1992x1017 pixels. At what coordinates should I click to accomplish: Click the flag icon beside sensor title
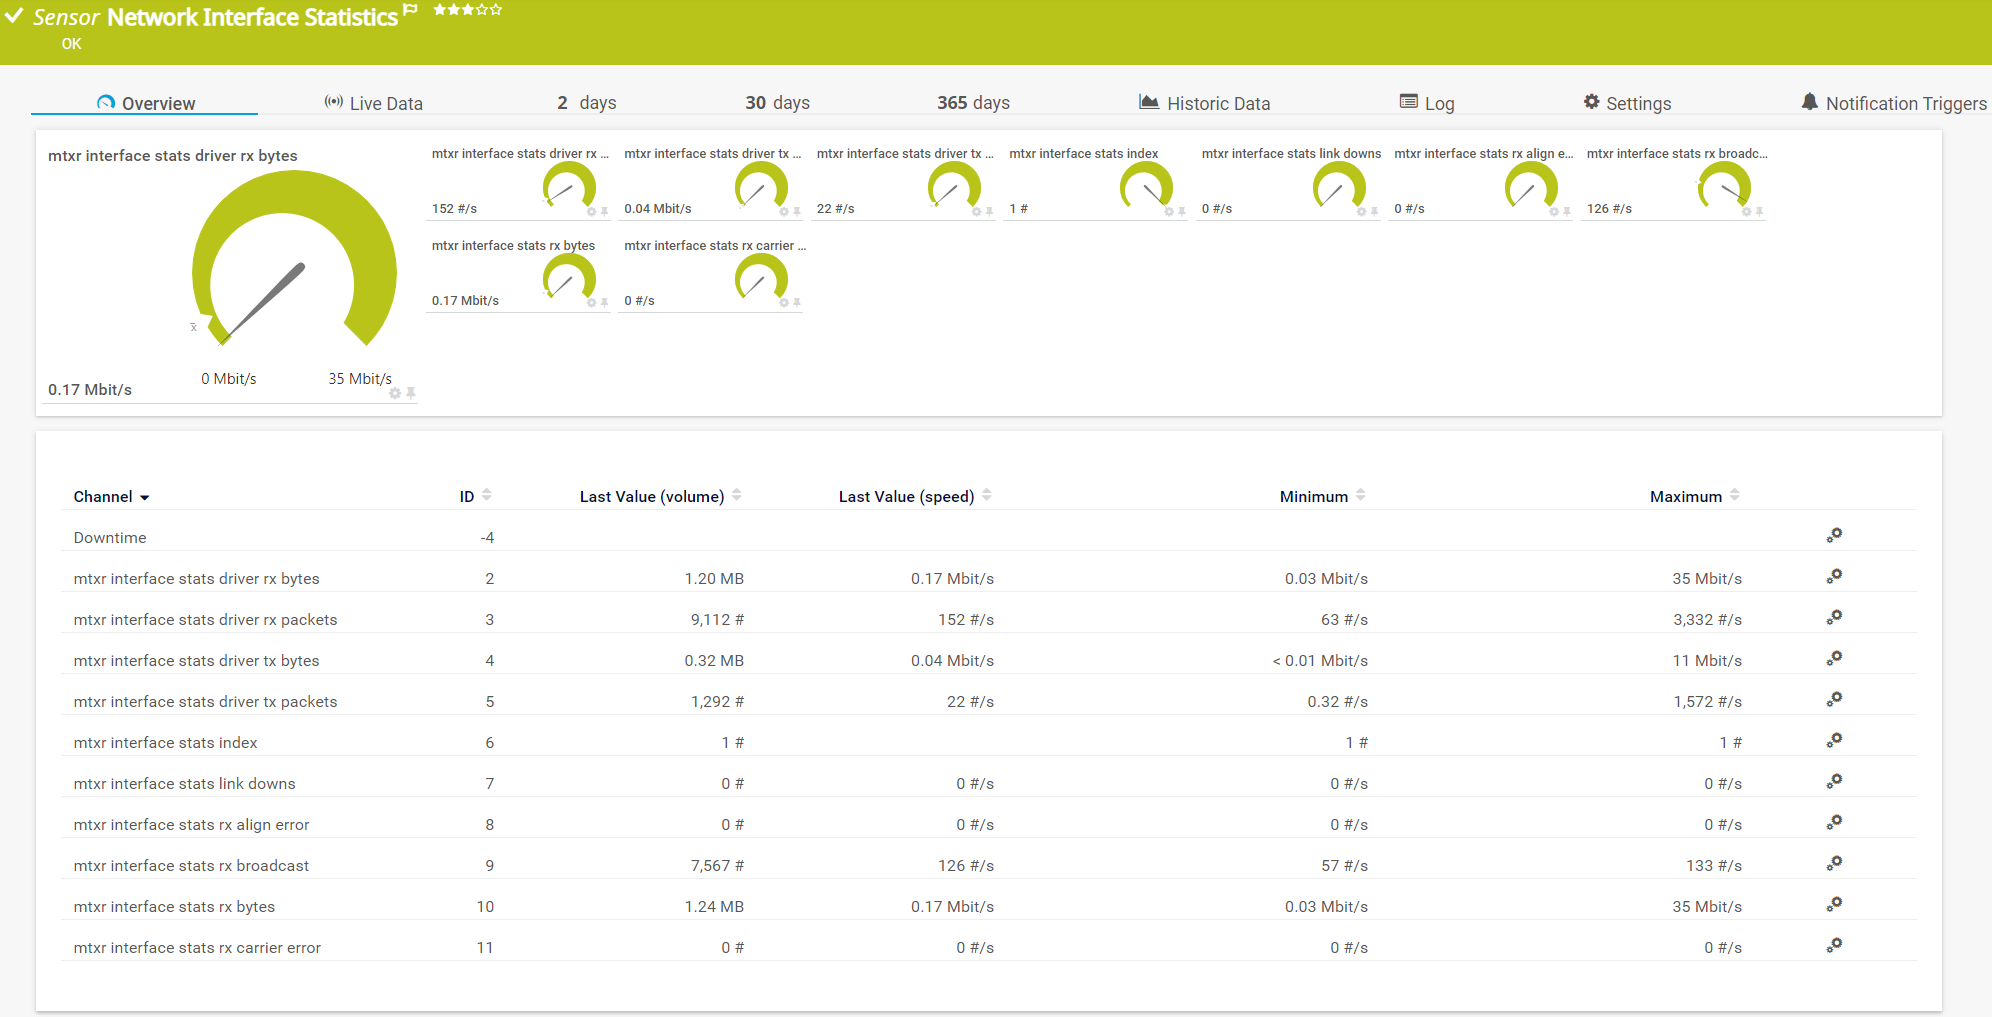point(410,10)
